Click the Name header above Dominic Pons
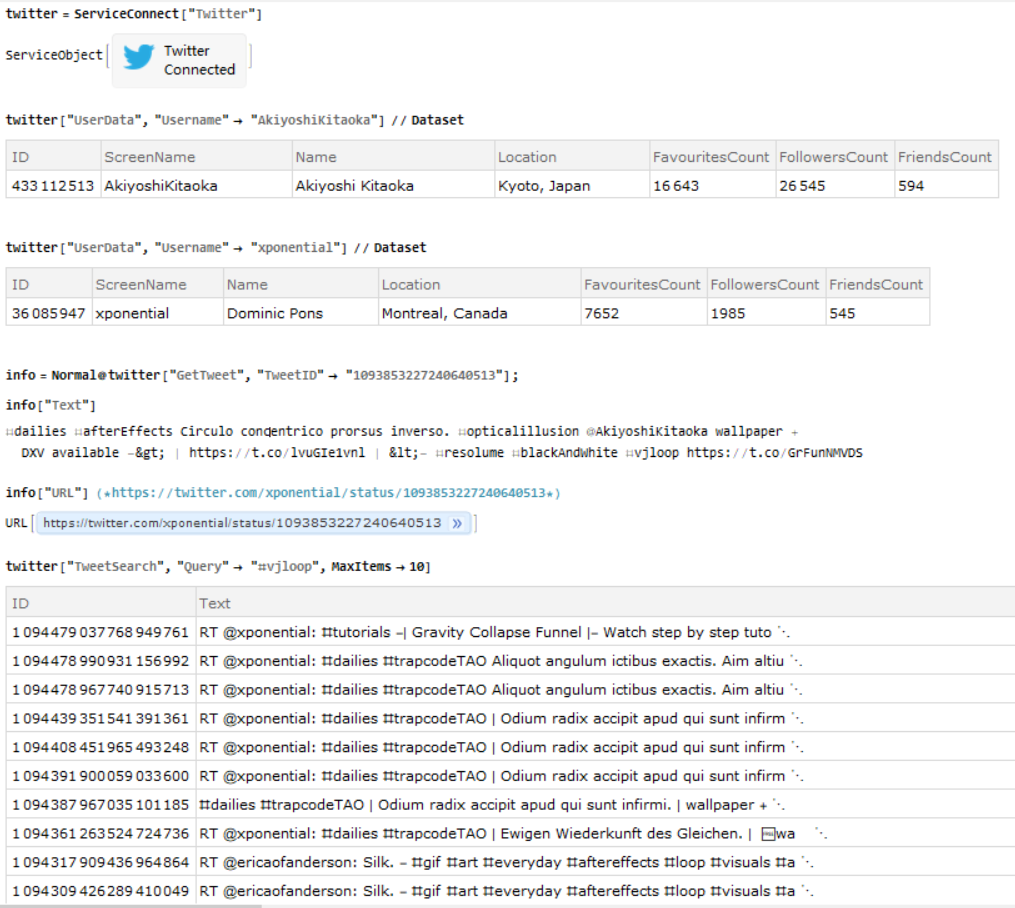 pos(247,285)
